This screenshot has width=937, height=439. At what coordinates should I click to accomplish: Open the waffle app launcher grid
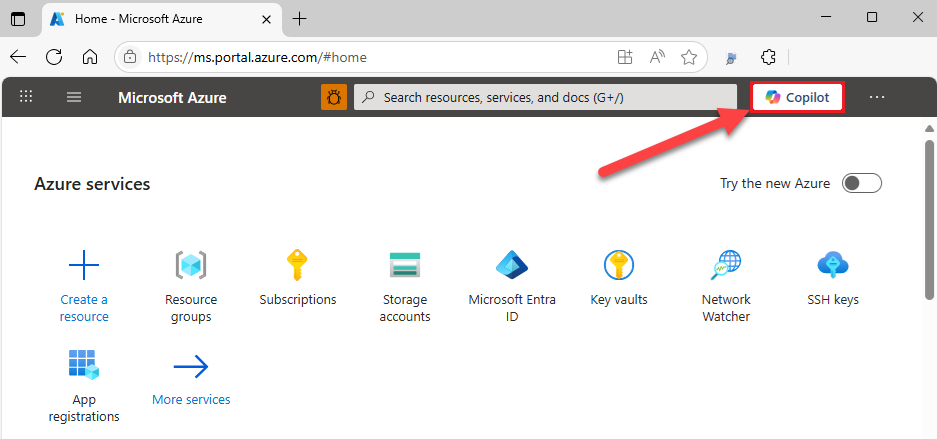(27, 97)
